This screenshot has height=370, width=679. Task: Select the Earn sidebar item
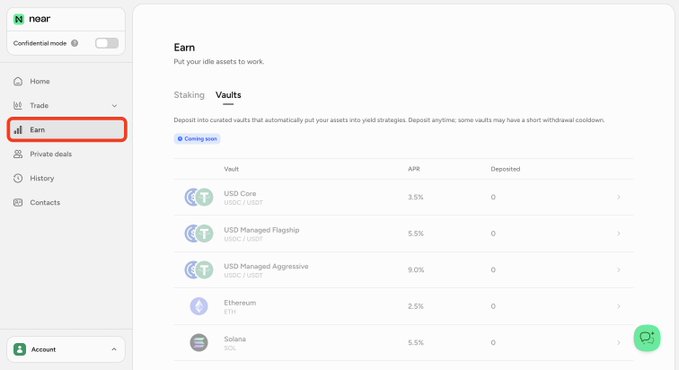(67, 130)
